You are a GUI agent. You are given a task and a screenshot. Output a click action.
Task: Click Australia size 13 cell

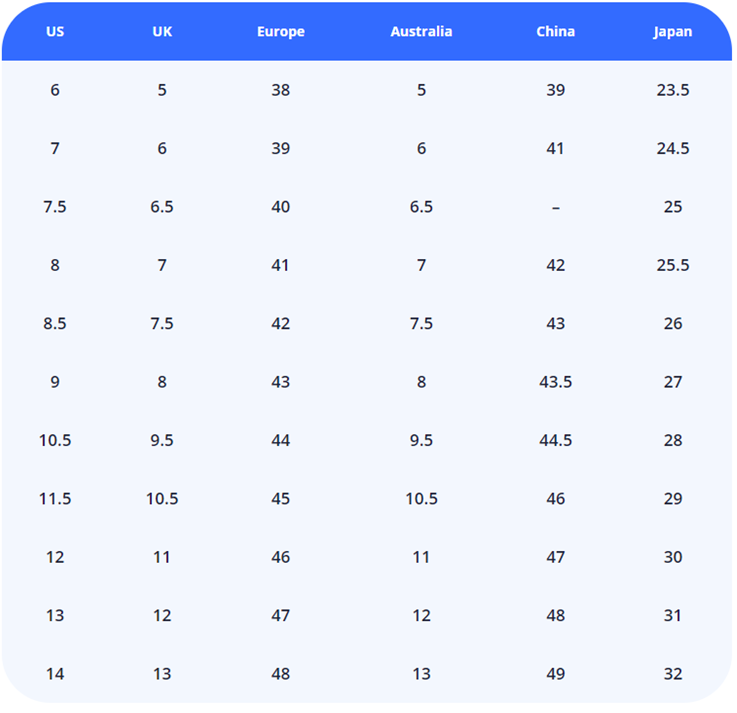click(421, 674)
